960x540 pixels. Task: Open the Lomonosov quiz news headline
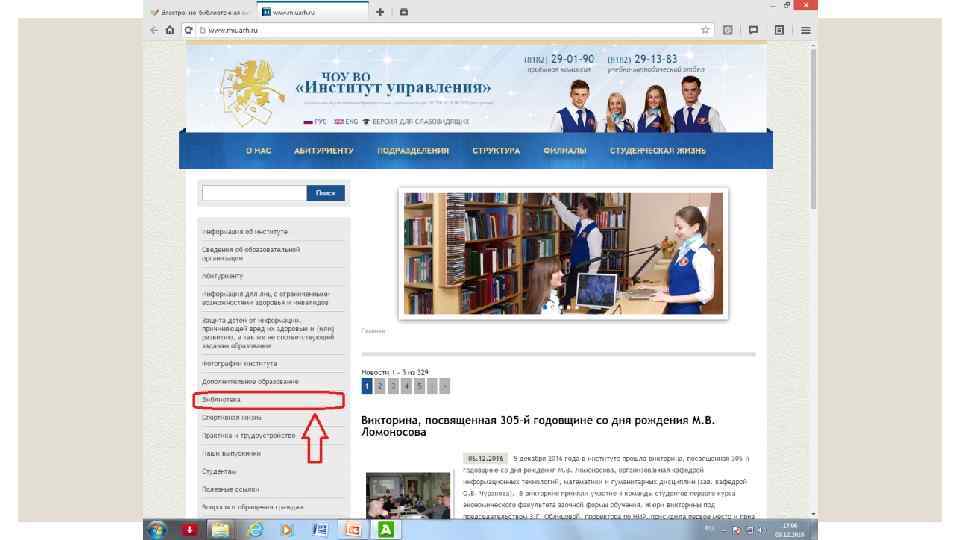point(538,426)
